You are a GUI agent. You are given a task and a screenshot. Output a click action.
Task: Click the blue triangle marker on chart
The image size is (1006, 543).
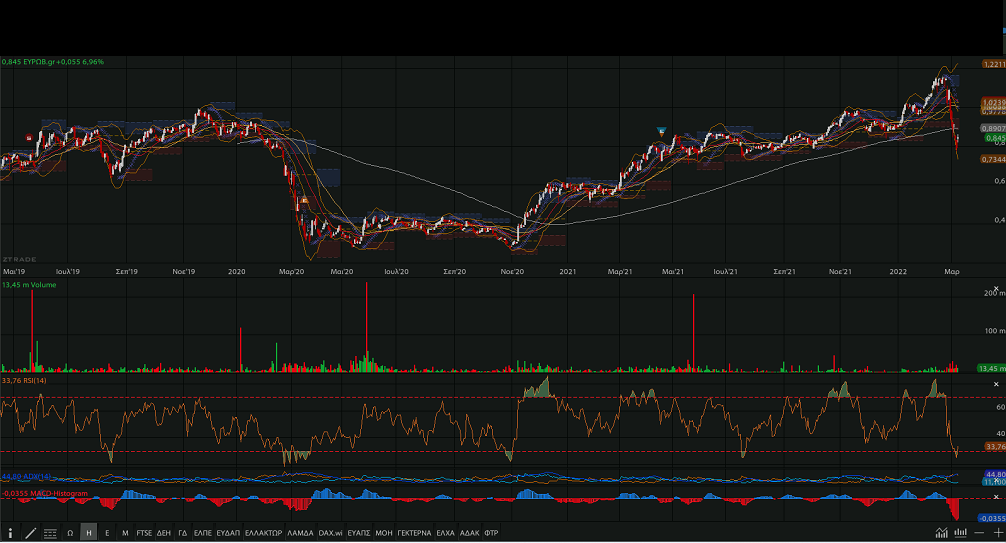point(660,131)
